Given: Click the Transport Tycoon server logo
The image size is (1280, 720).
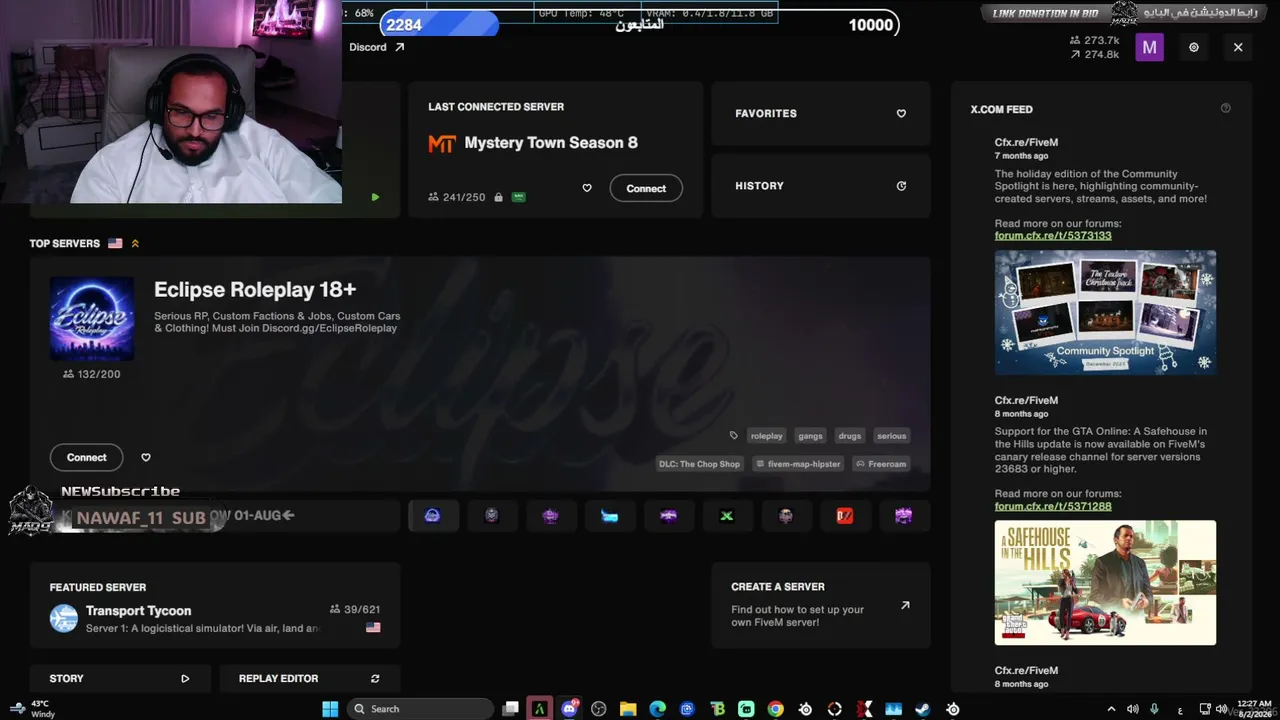Looking at the screenshot, I should [64, 618].
